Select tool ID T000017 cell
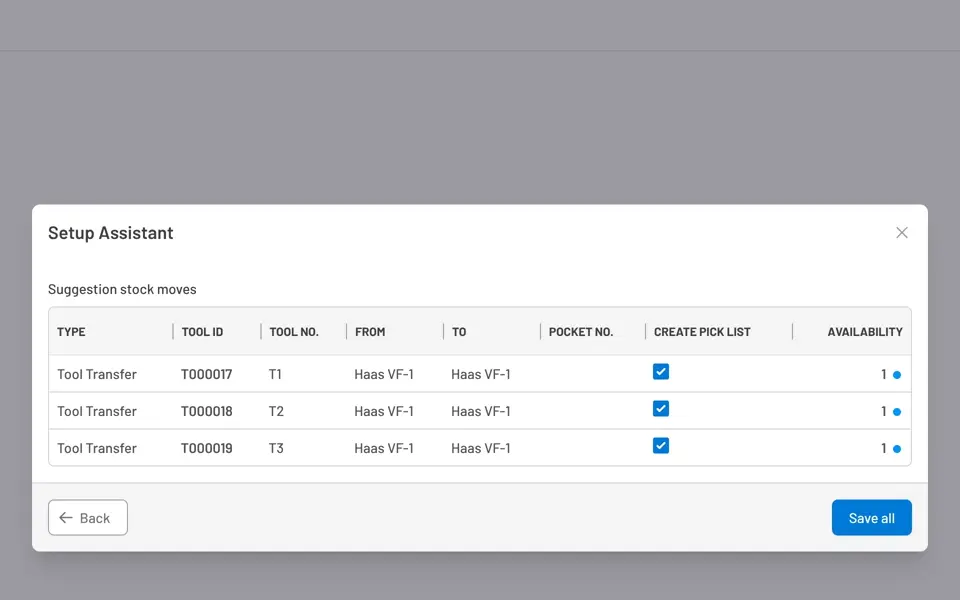The height and width of the screenshot is (600, 960). (206, 374)
